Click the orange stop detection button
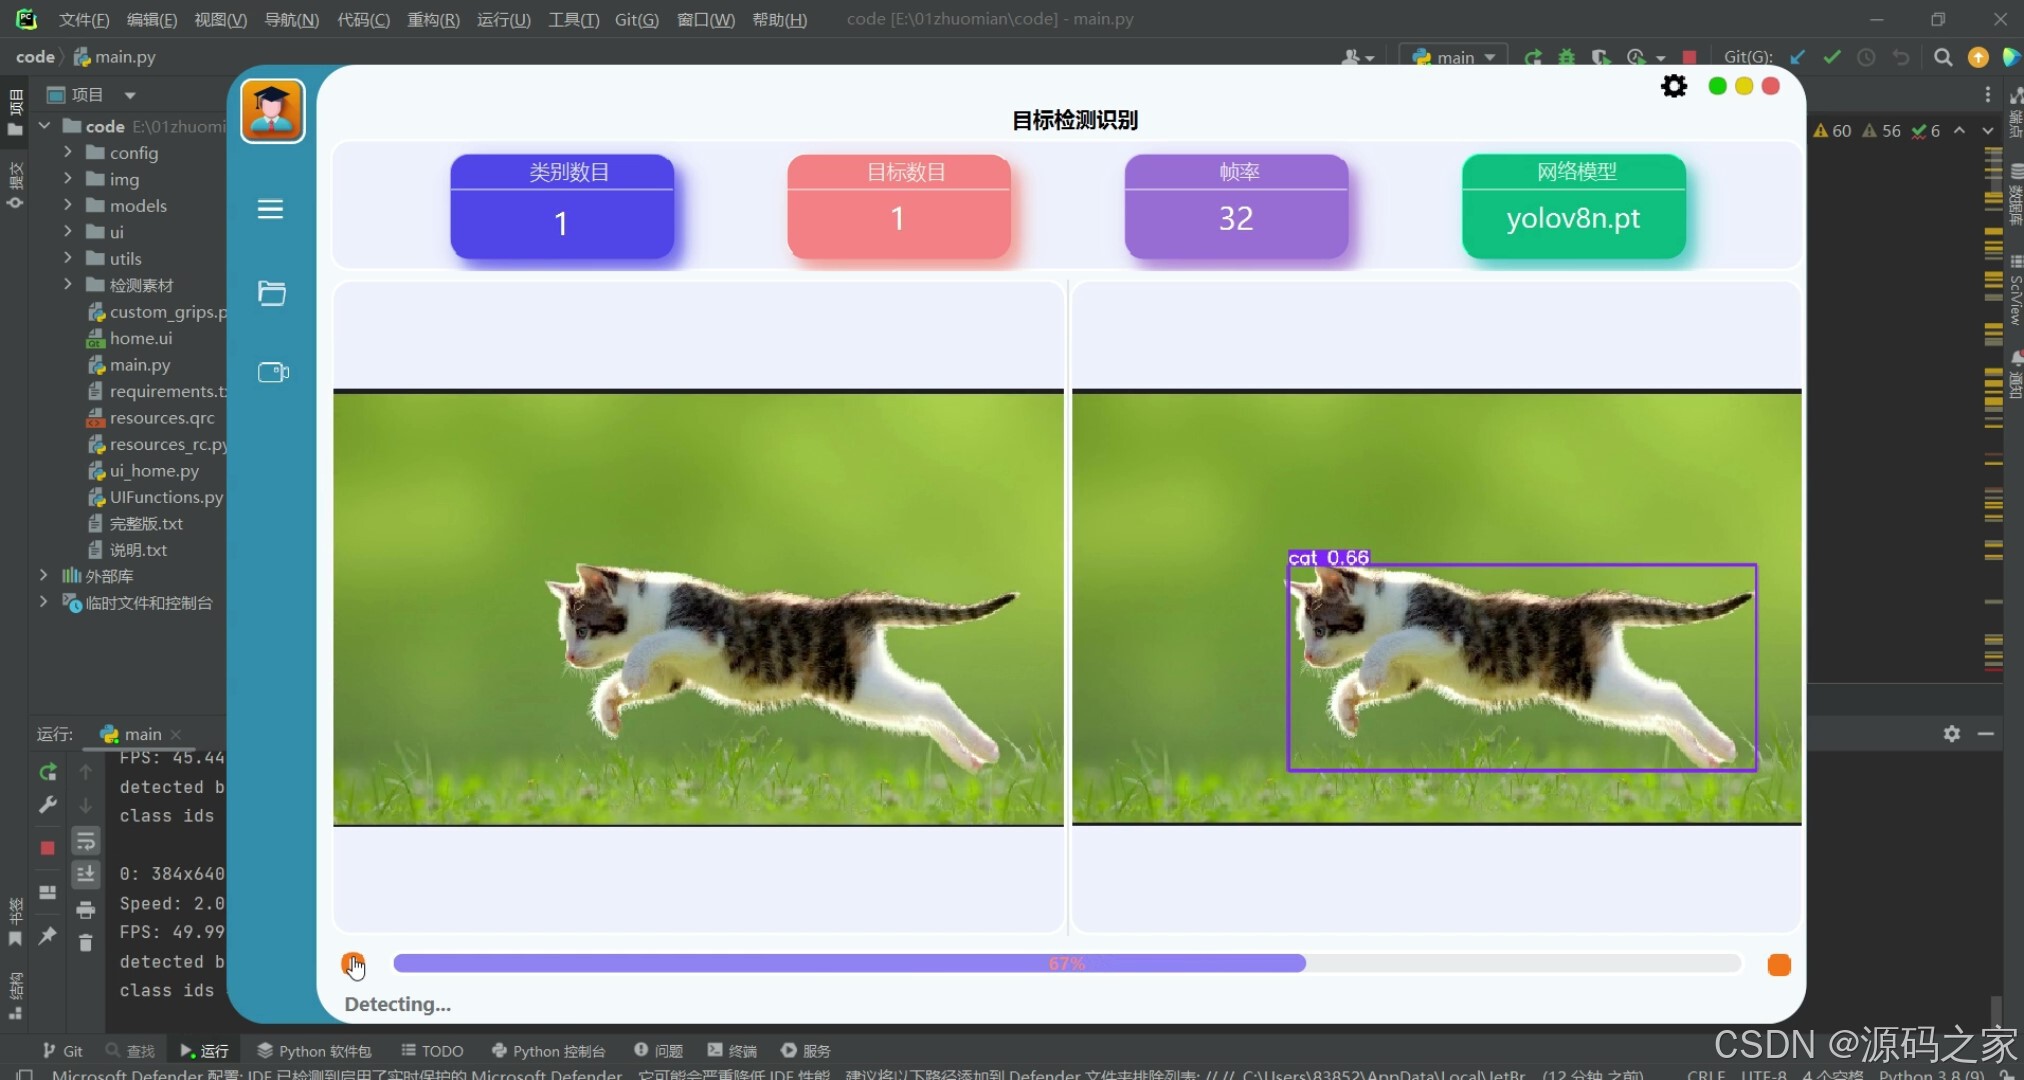2024x1080 pixels. (x=1778, y=964)
